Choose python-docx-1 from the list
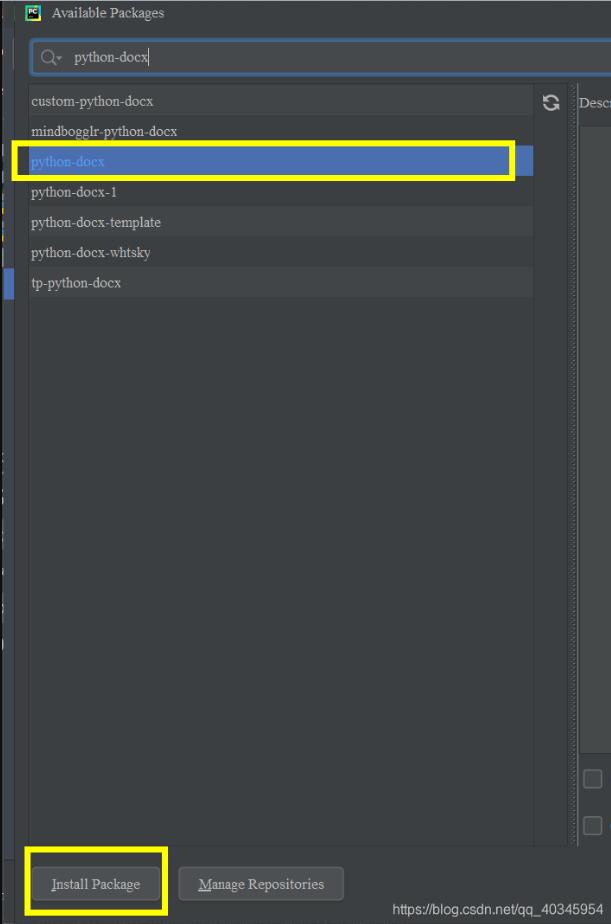The image size is (611, 924). pyautogui.click(x=281, y=192)
